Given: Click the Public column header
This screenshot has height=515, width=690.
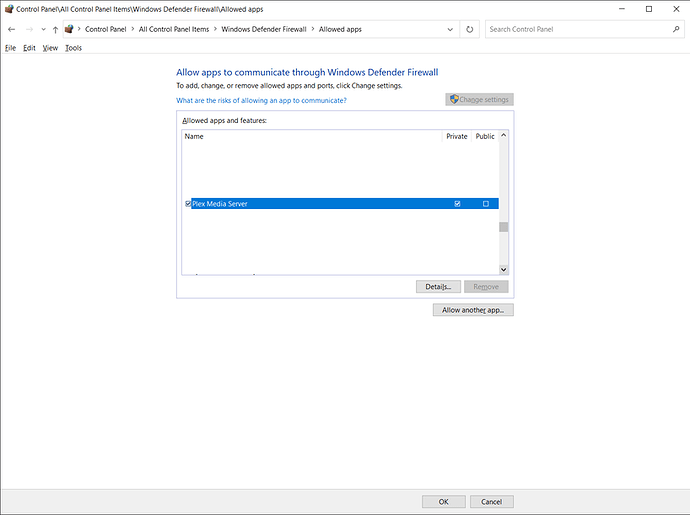Looking at the screenshot, I should (485, 136).
